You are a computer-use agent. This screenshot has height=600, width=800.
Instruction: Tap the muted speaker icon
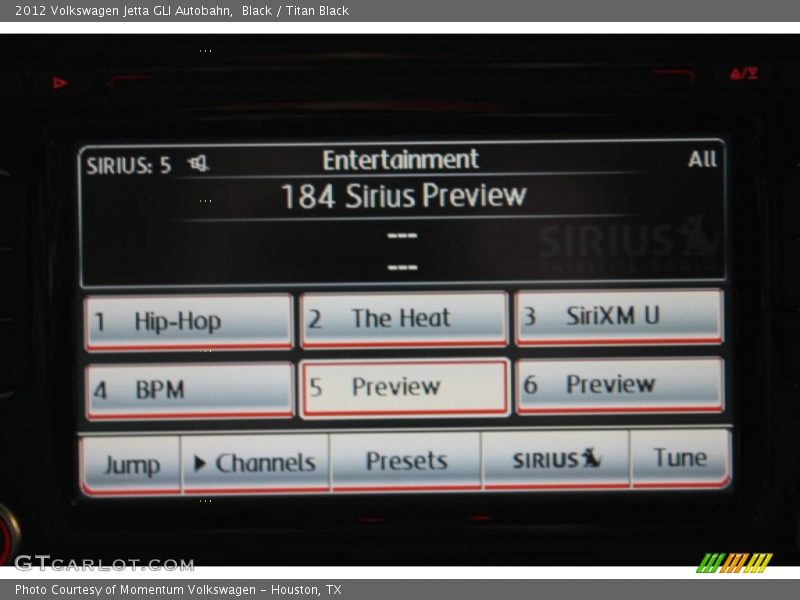198,164
